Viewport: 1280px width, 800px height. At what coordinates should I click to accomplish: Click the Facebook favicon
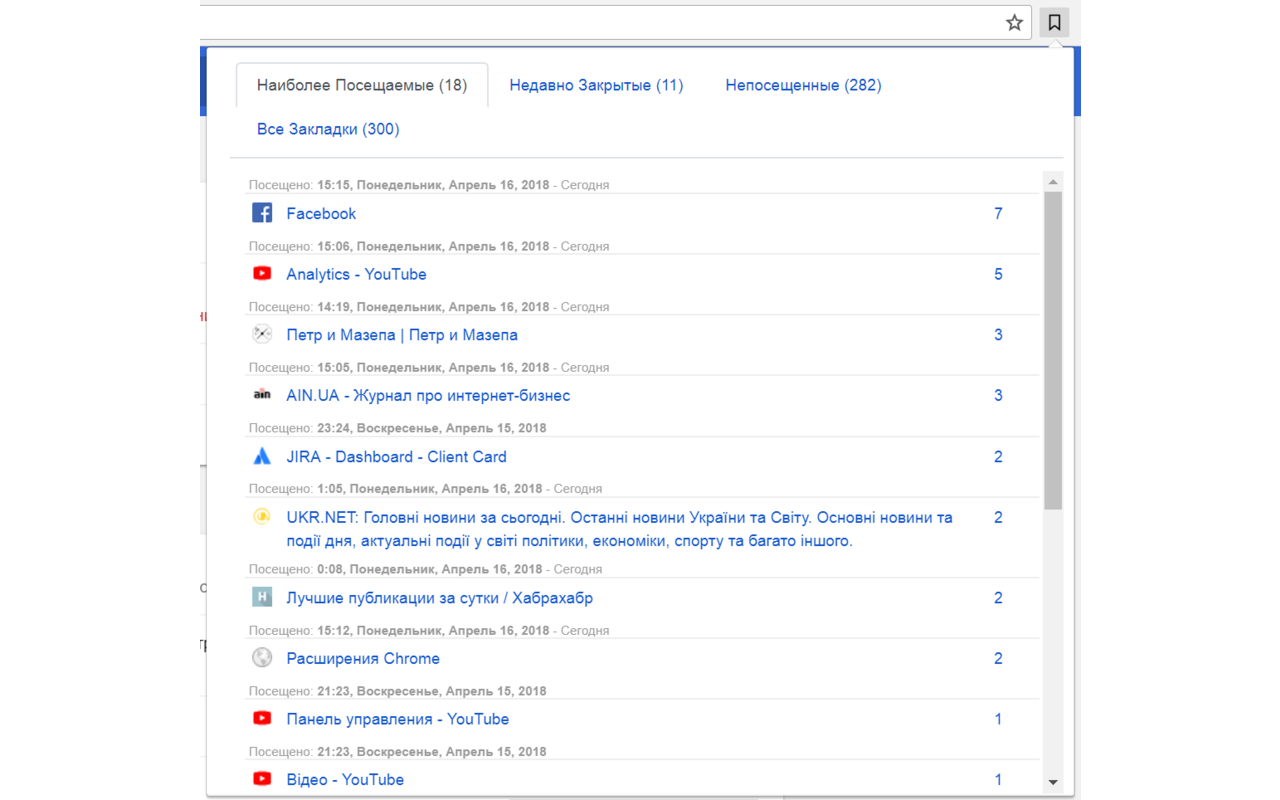pyautogui.click(x=262, y=213)
